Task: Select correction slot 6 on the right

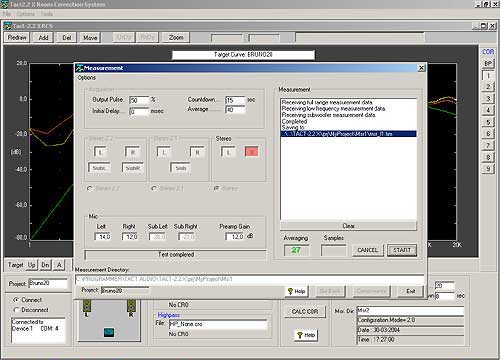Action: pos(488,133)
